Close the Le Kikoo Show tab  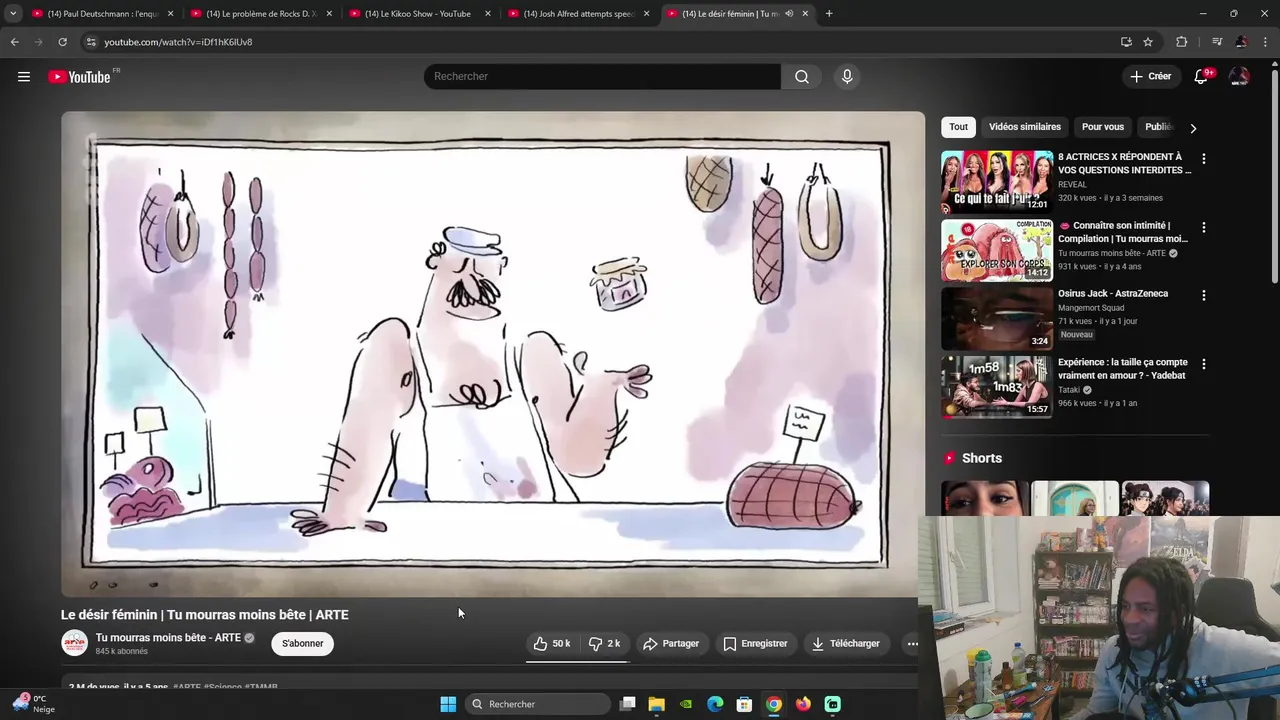[x=488, y=14]
